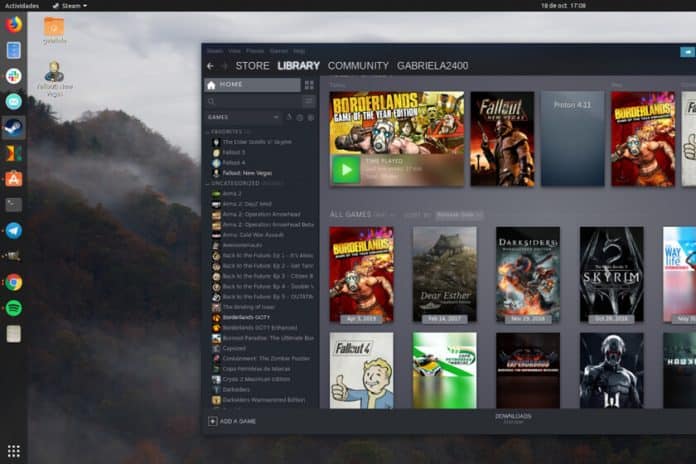Open the Games menu
Viewport: 696px width, 464px height.
point(279,51)
